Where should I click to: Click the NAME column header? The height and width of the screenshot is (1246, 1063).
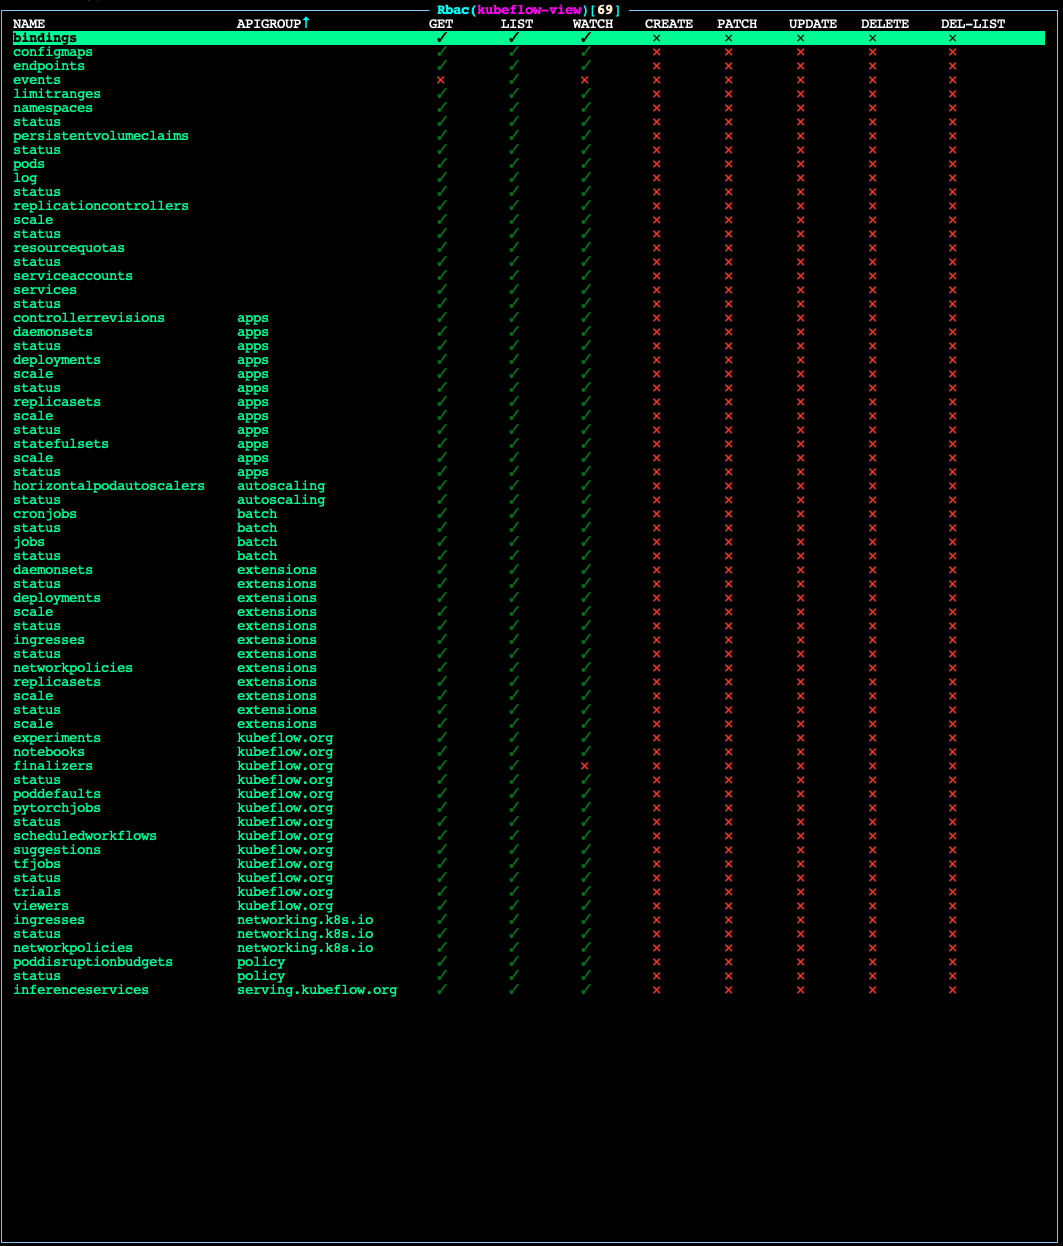point(29,24)
